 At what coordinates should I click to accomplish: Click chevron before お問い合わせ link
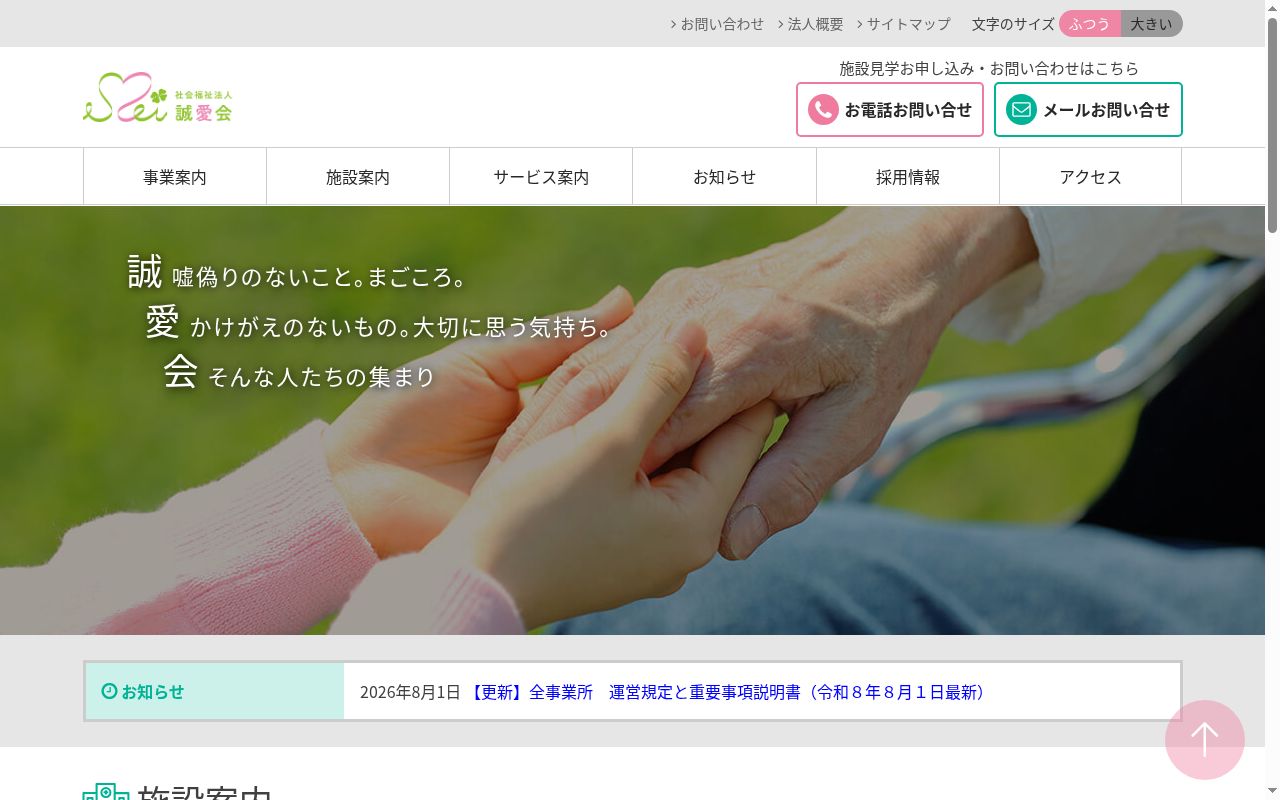674,24
